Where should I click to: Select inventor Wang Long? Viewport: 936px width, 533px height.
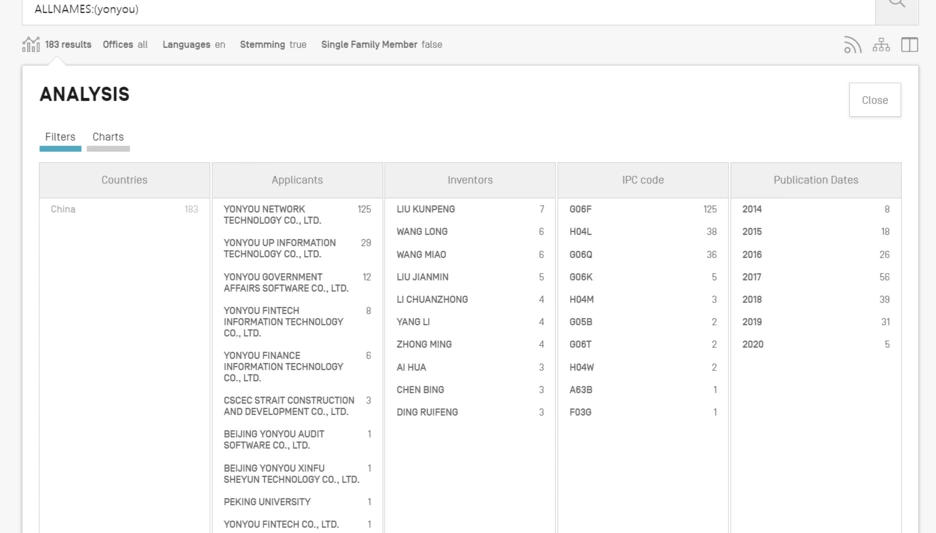(470, 232)
